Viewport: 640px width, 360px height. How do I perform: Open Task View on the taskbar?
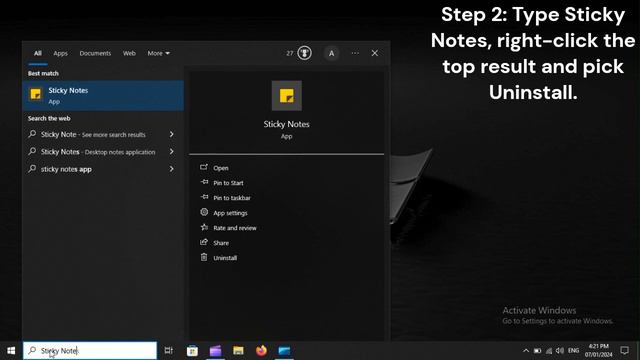(x=168, y=350)
